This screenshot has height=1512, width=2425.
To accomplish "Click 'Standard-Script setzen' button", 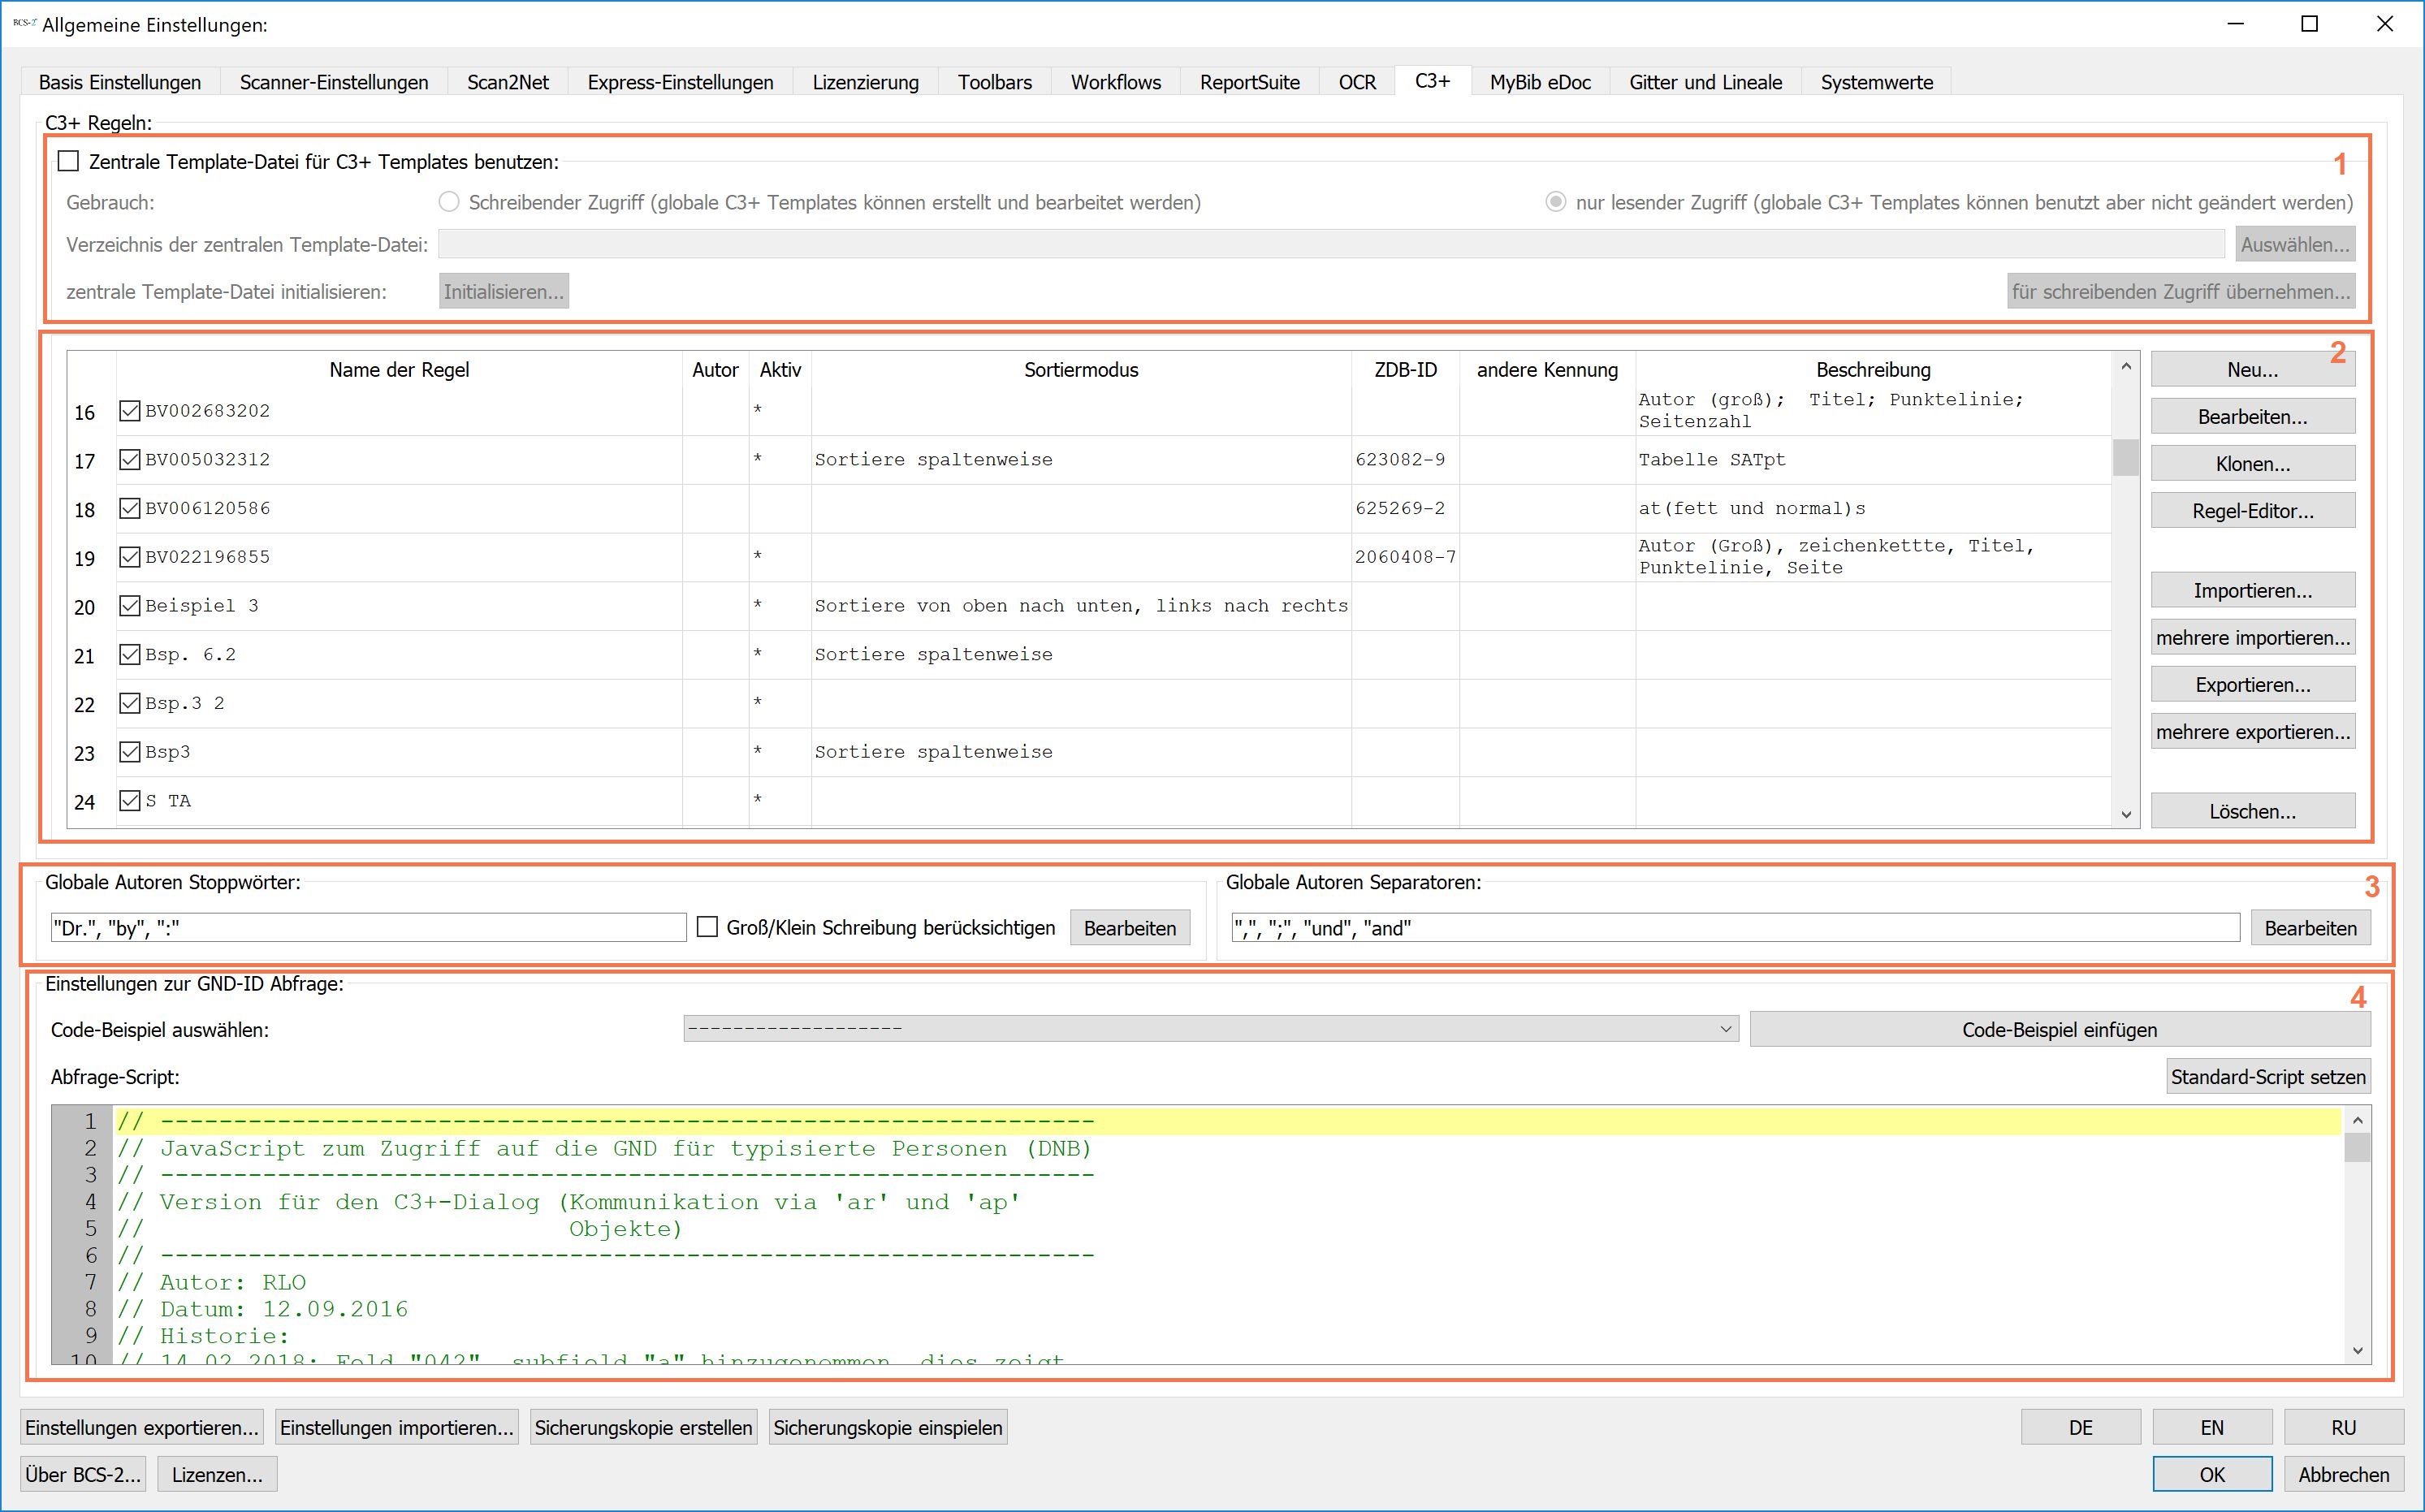I will point(2268,1076).
